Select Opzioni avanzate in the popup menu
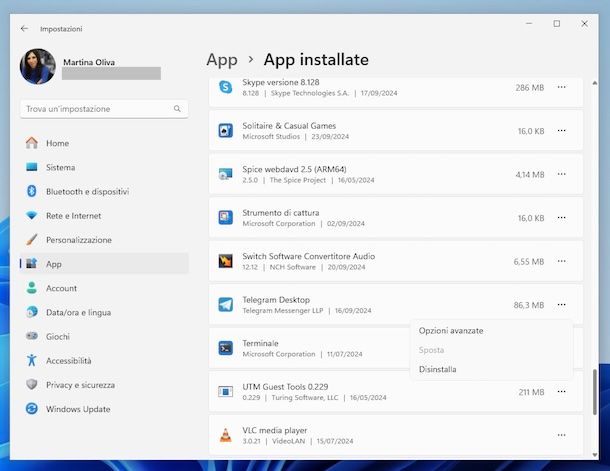 tap(451, 331)
